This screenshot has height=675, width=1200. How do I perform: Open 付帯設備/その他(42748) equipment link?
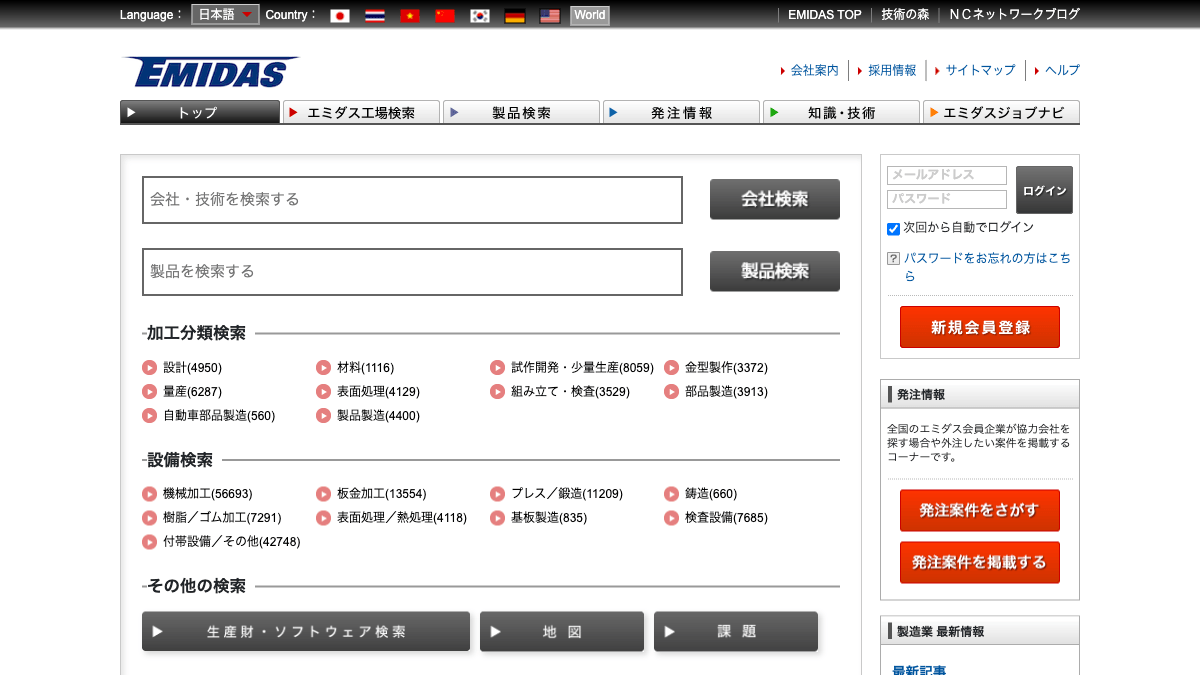231,542
